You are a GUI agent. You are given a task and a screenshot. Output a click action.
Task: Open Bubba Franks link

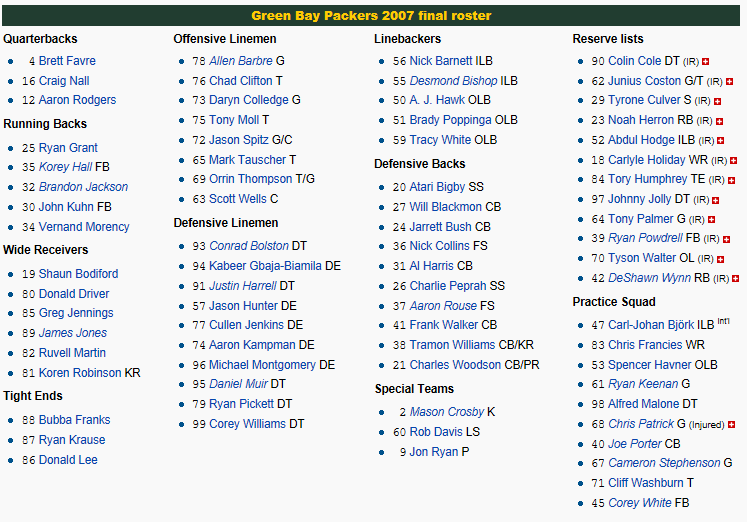click(74, 420)
